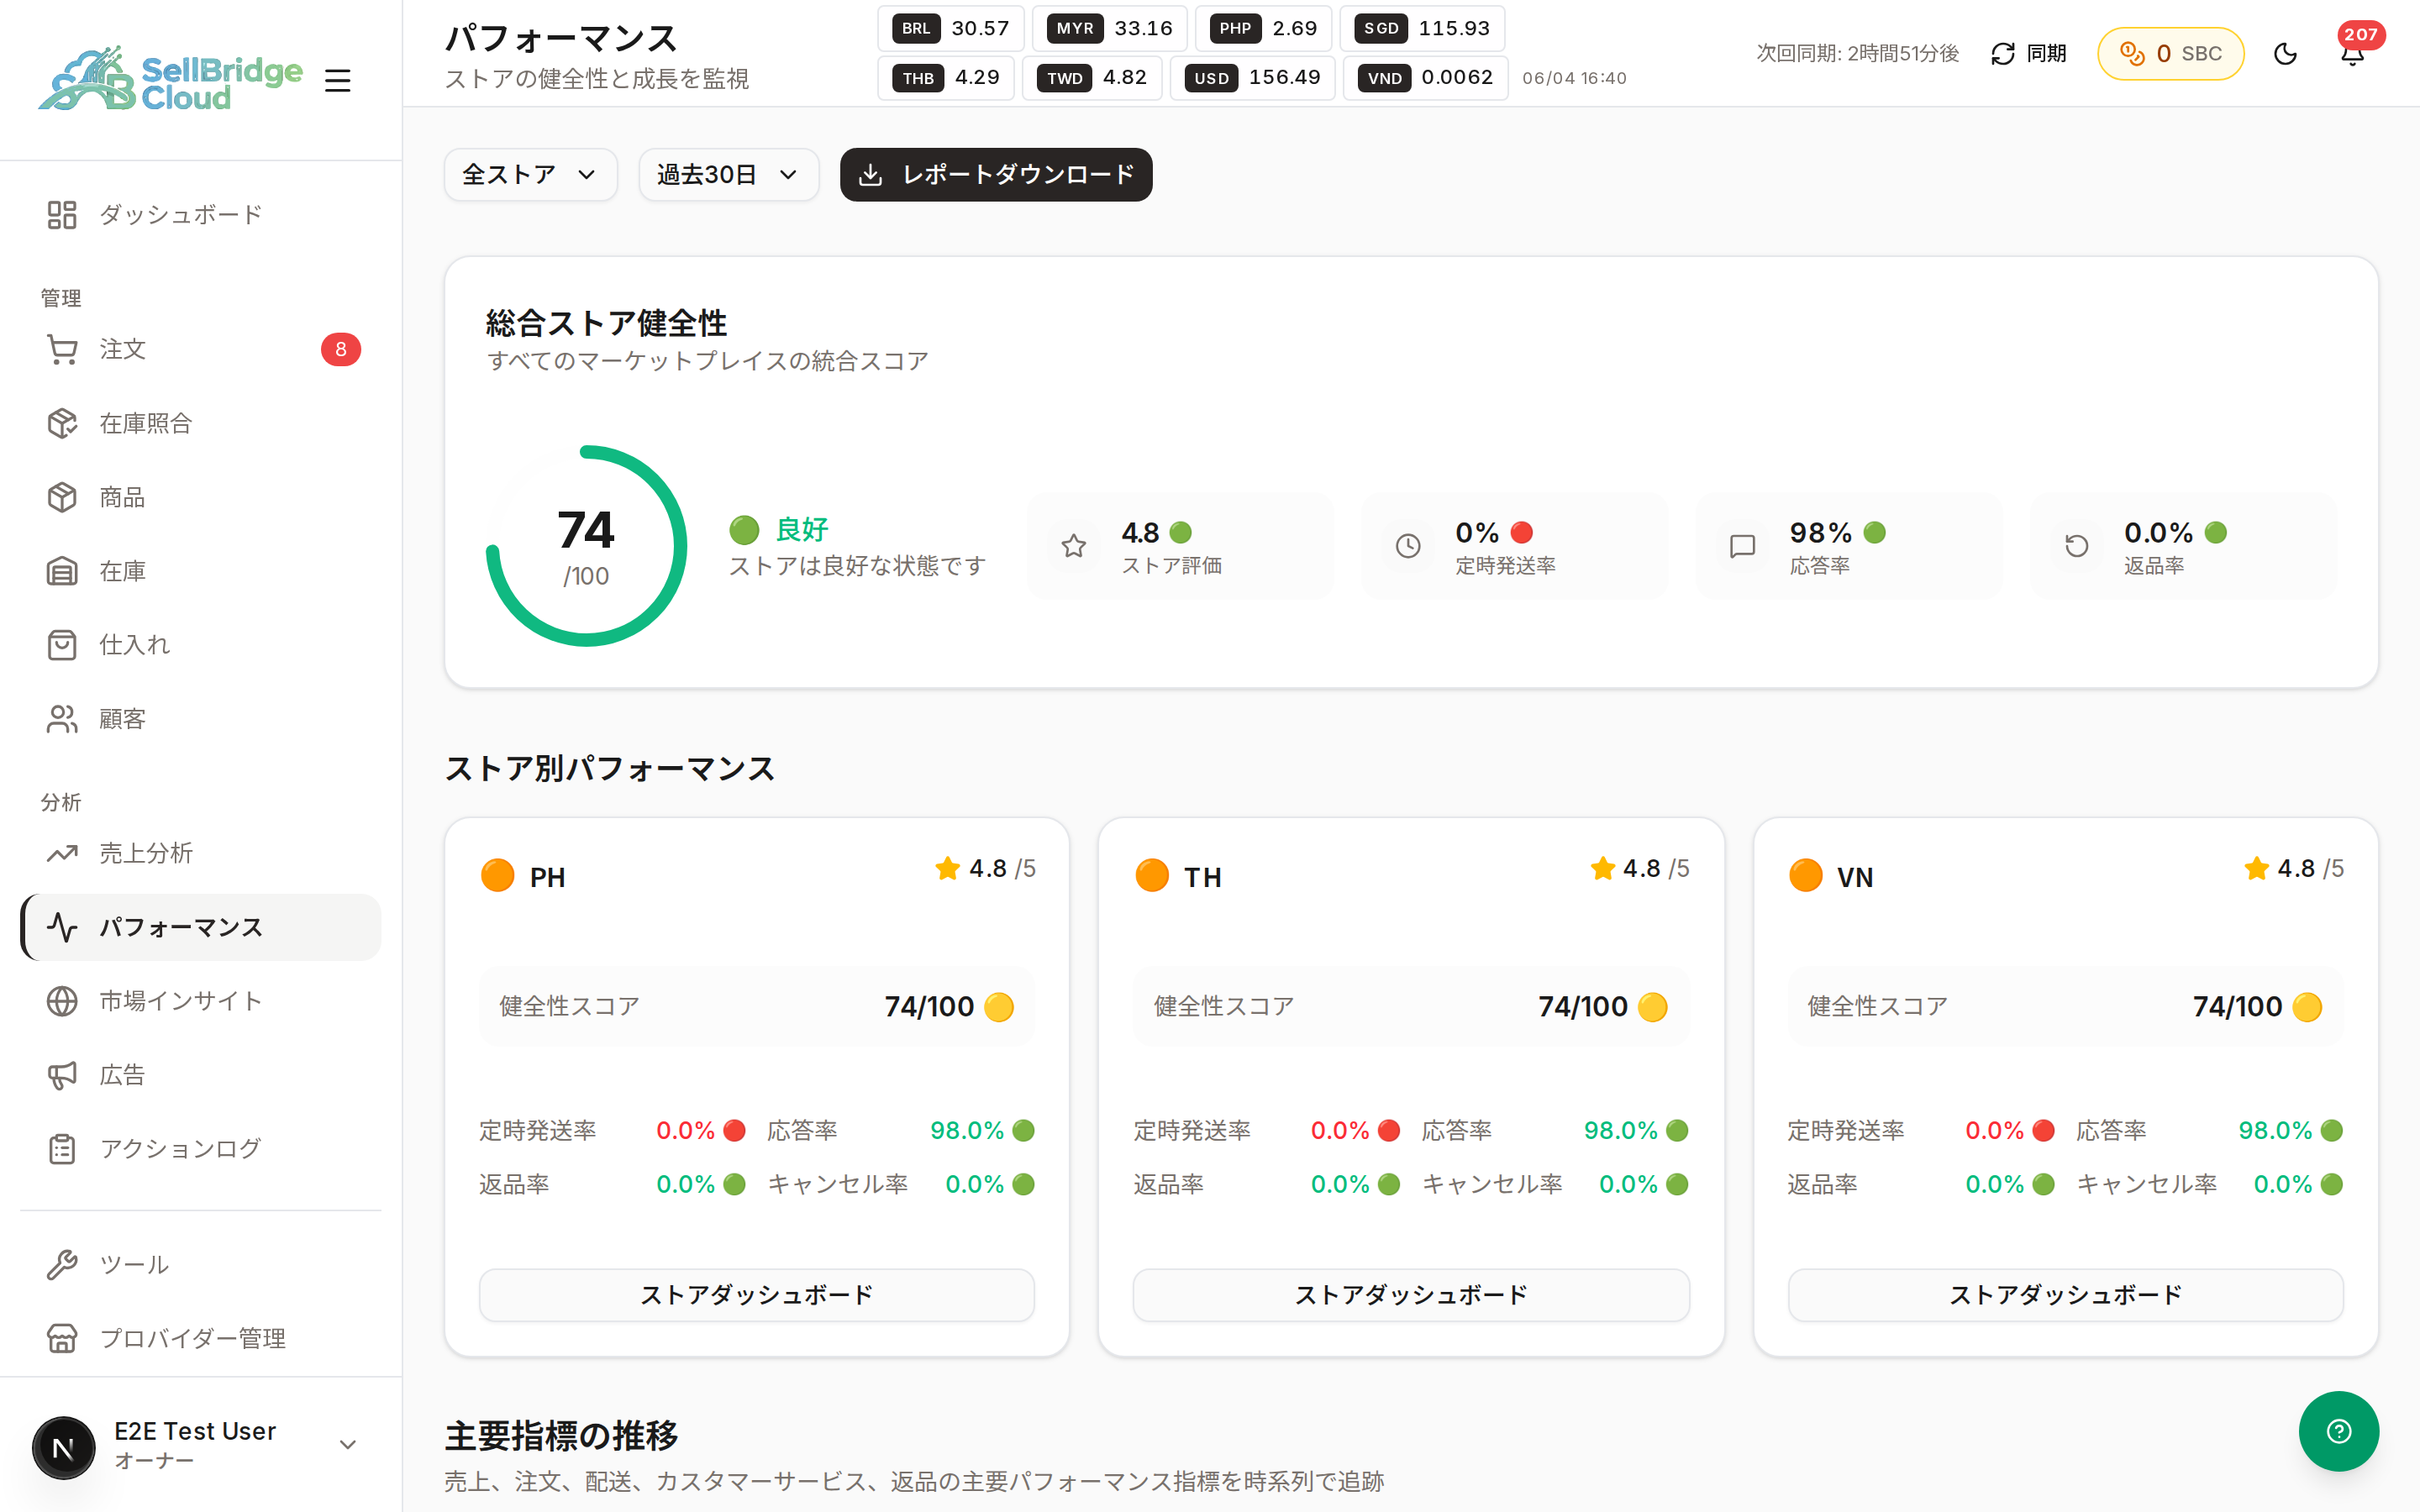The image size is (2420, 1512).
Task: Open ストアダッシュボード for TH store
Action: pos(1411,1295)
